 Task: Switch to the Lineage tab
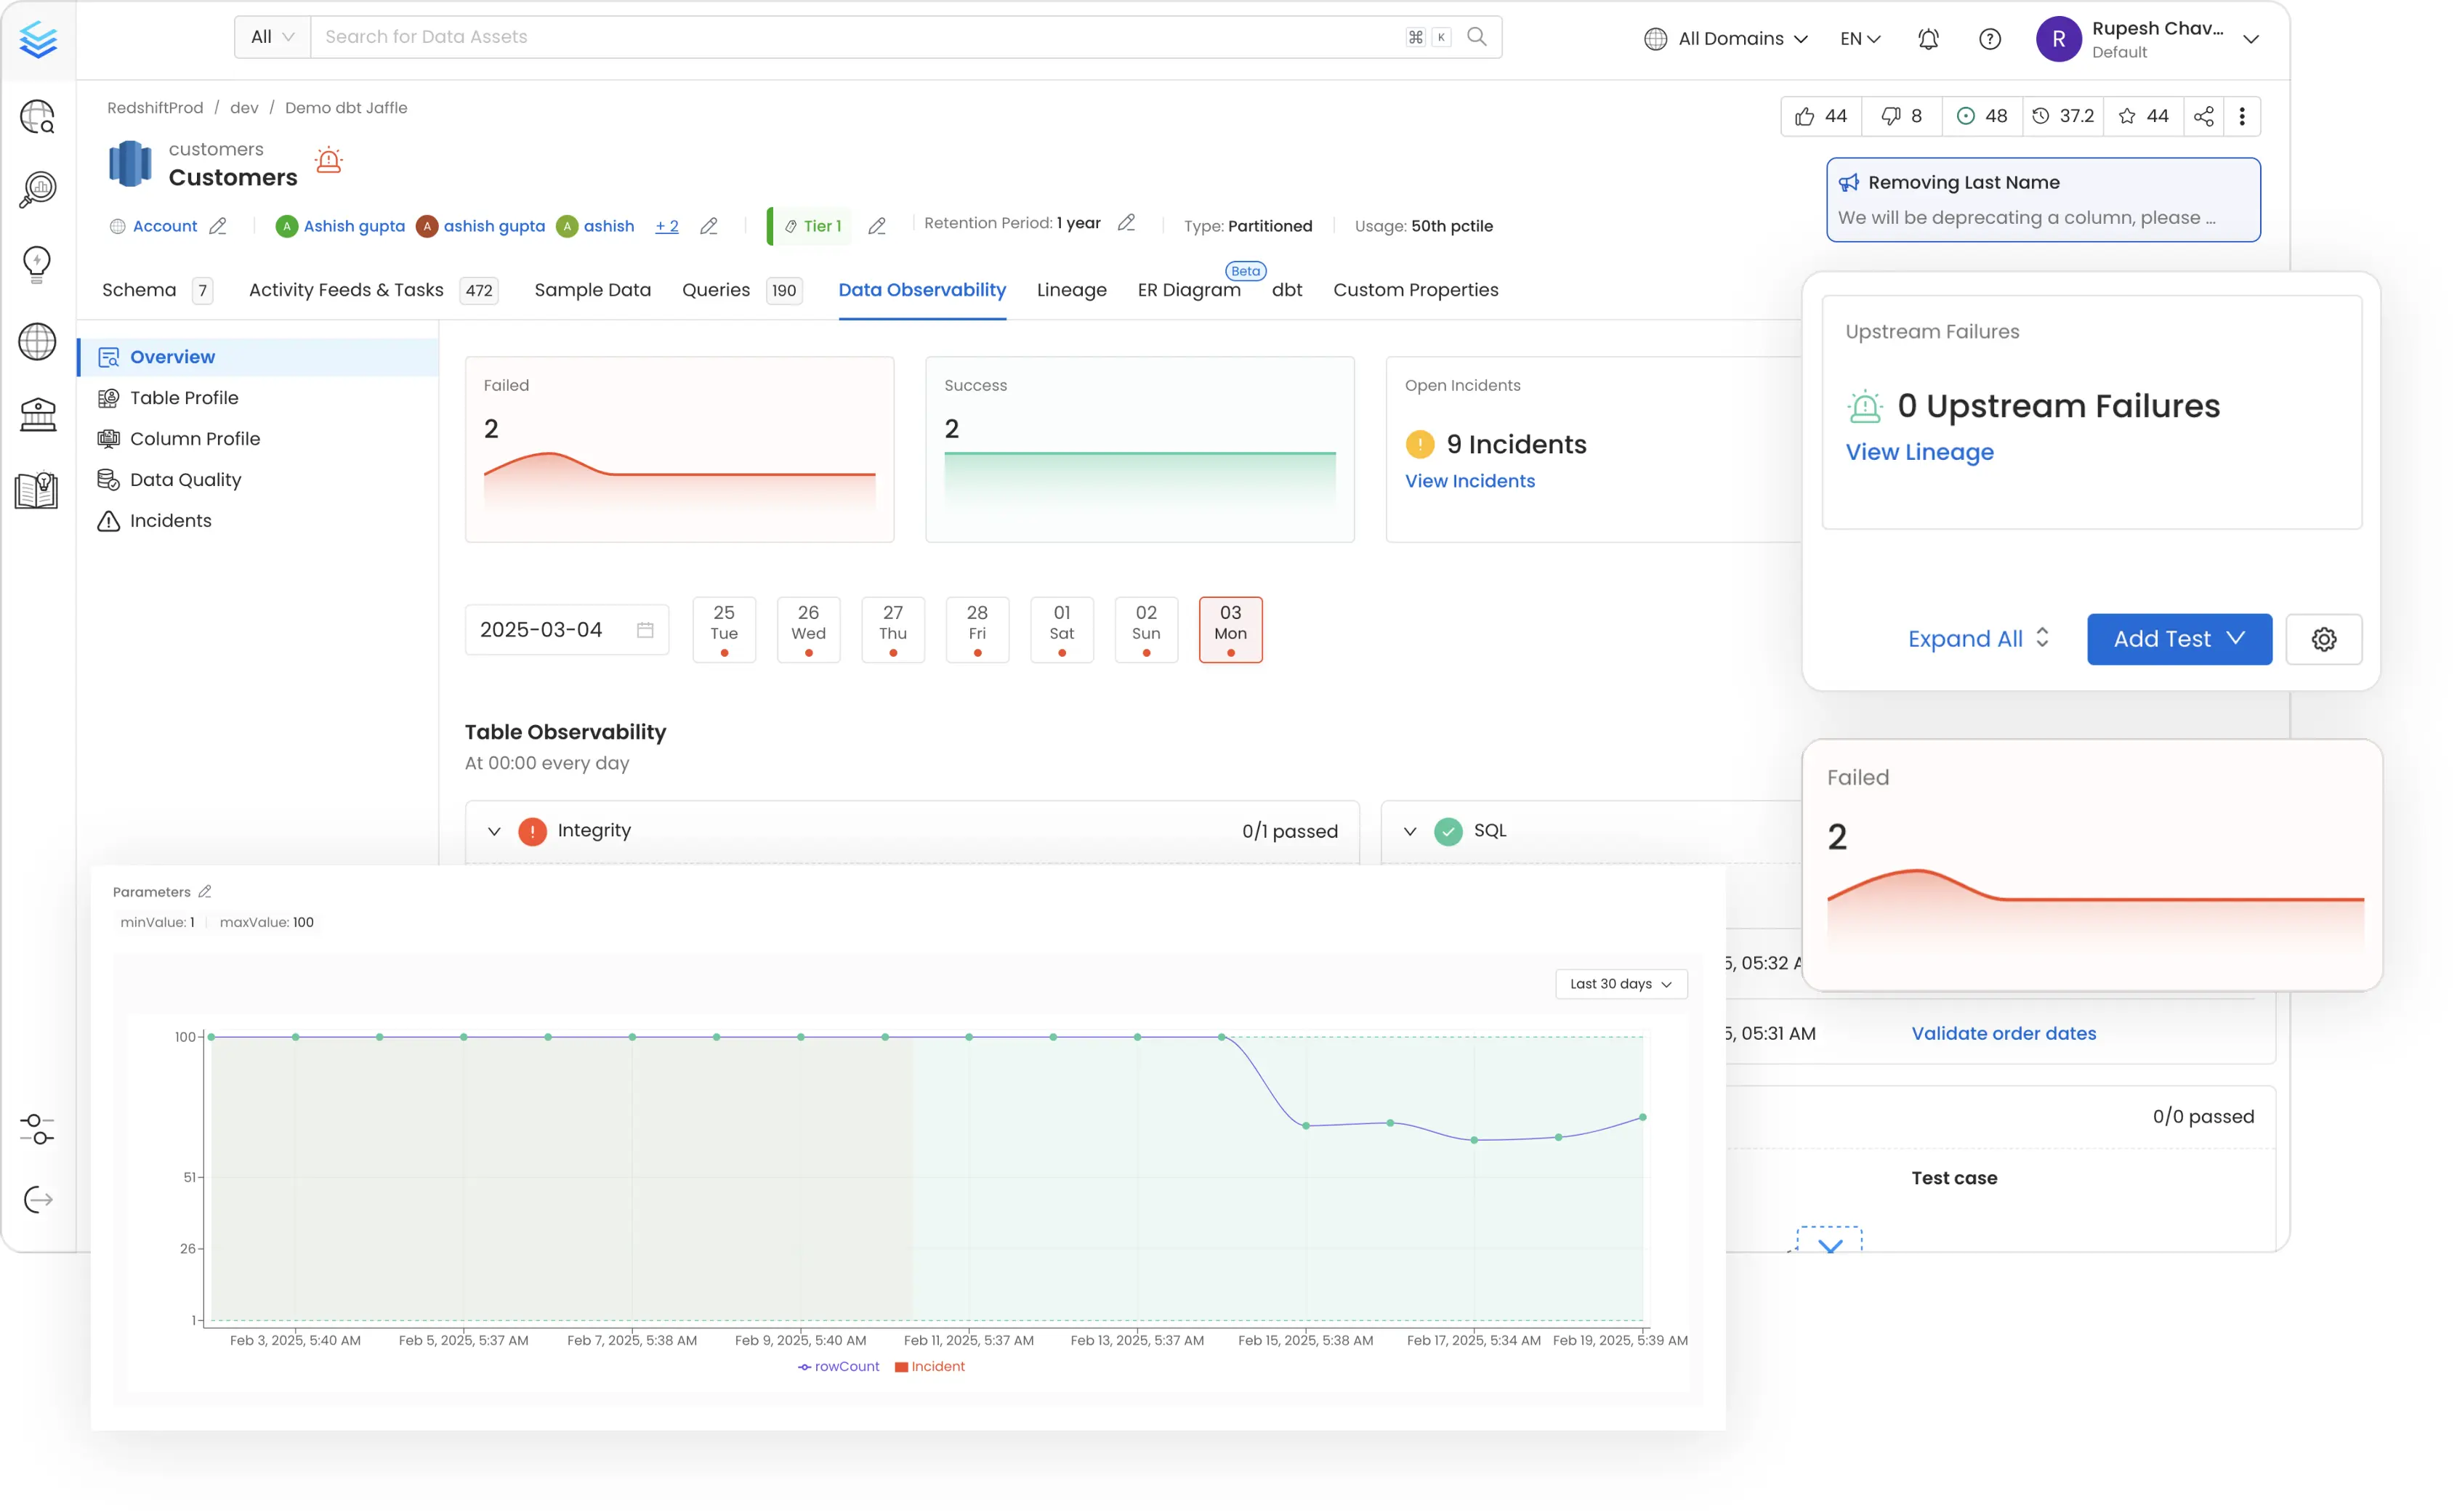tap(1071, 290)
